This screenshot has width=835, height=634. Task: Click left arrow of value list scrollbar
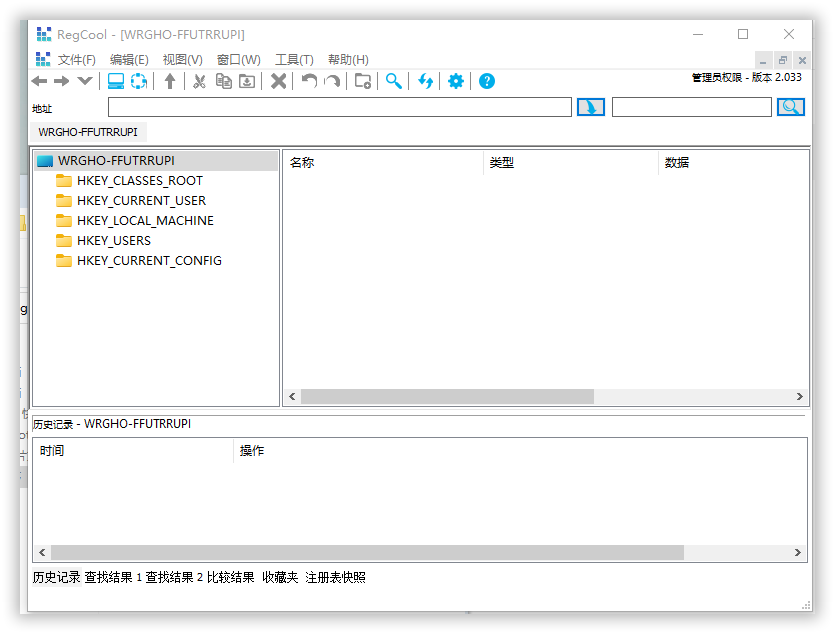(292, 397)
